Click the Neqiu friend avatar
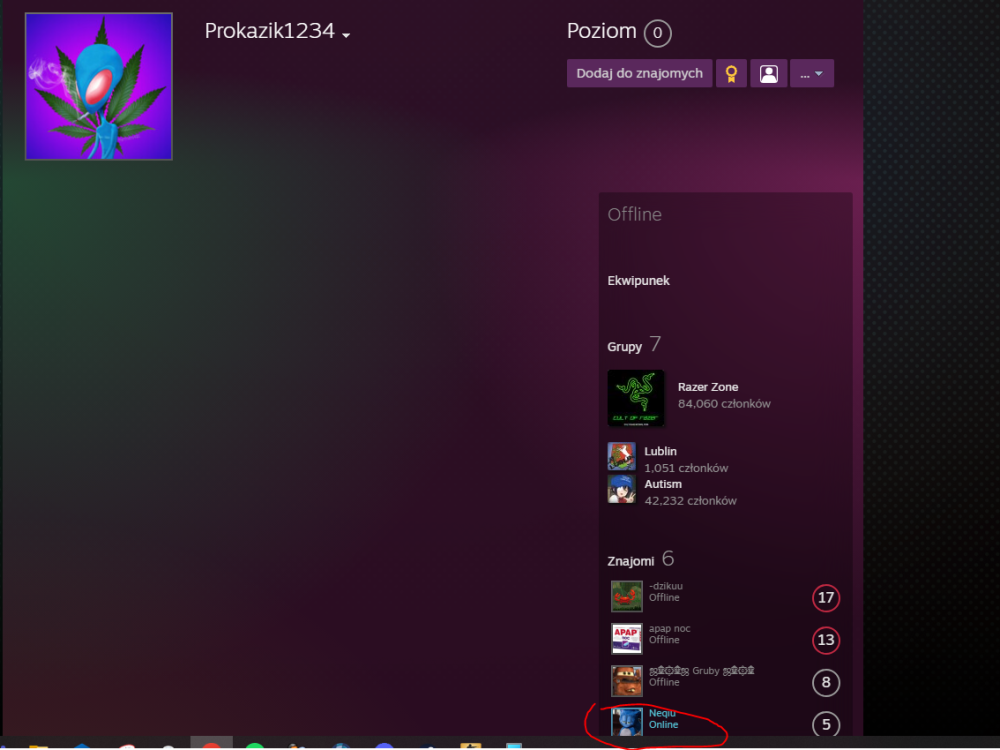This screenshot has height=750, width=1000. (626, 722)
